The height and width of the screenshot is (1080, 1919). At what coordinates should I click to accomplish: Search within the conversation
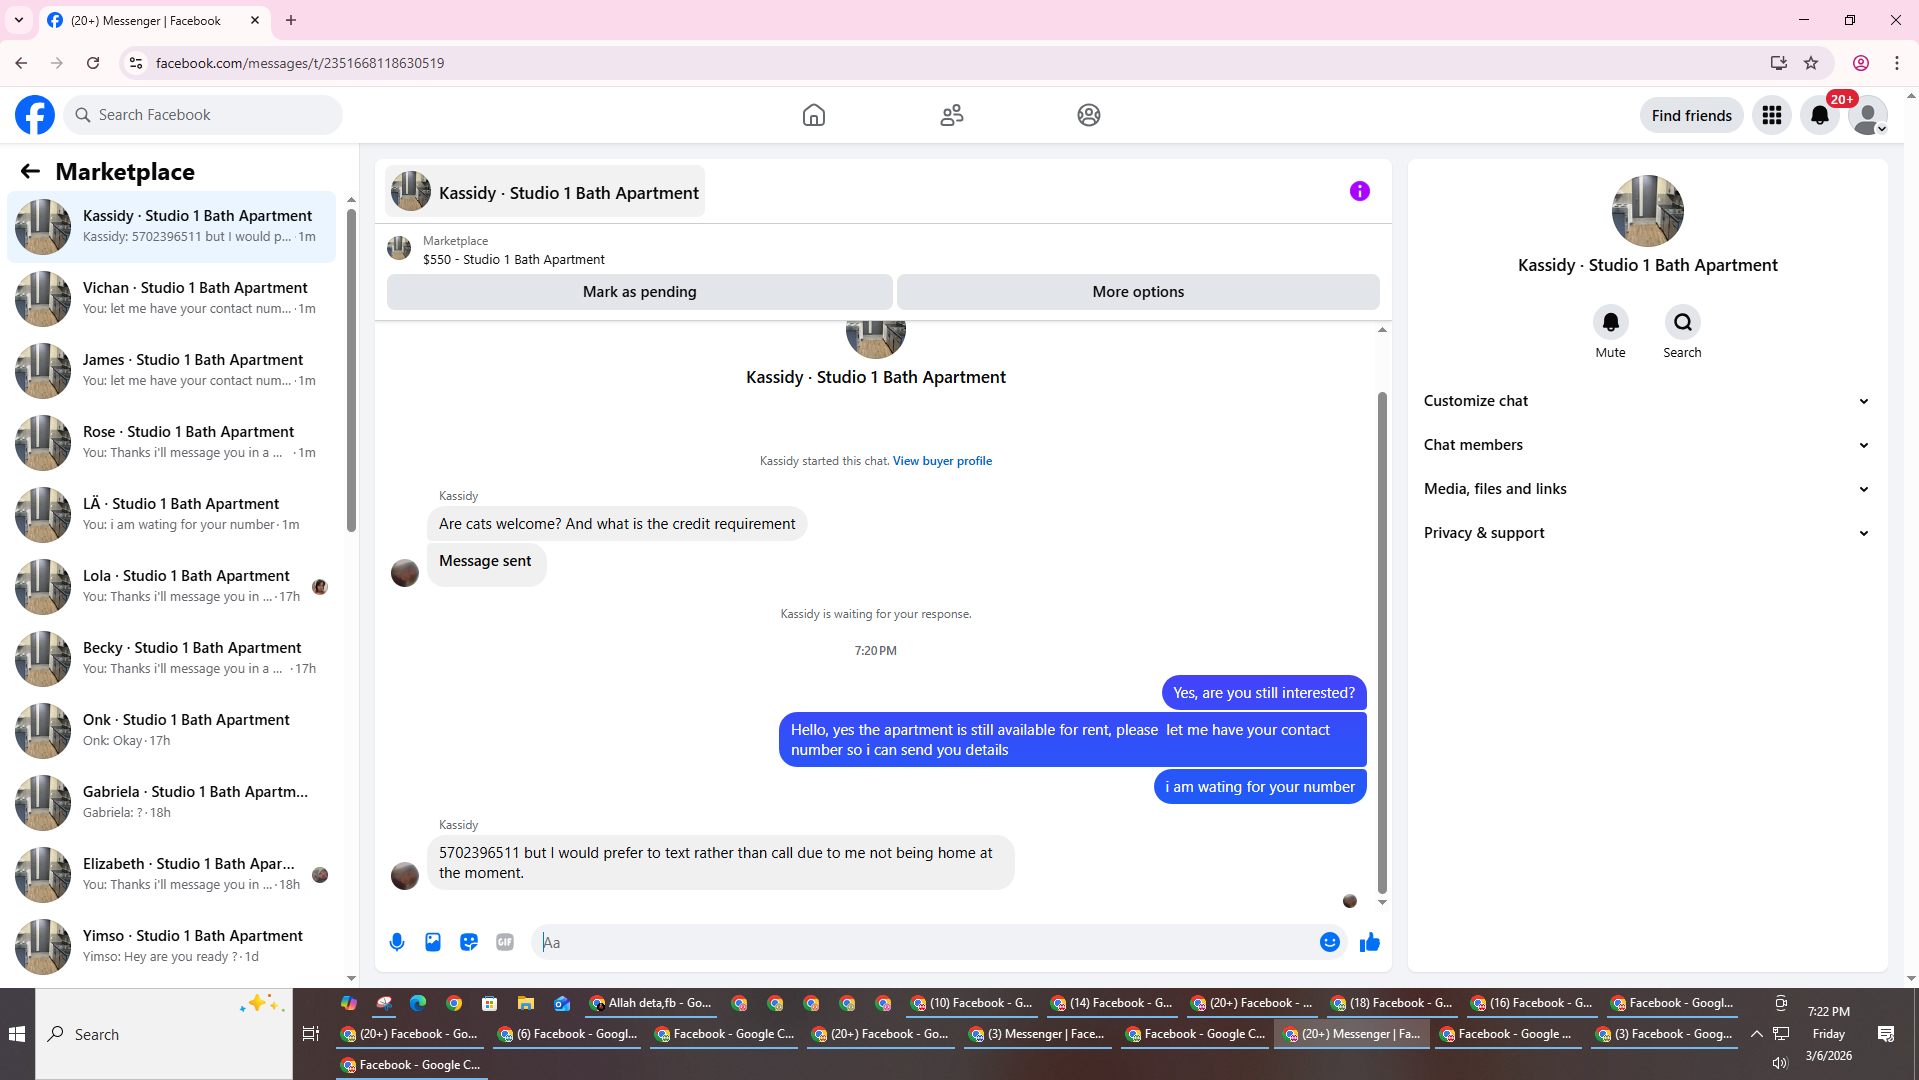point(1683,322)
